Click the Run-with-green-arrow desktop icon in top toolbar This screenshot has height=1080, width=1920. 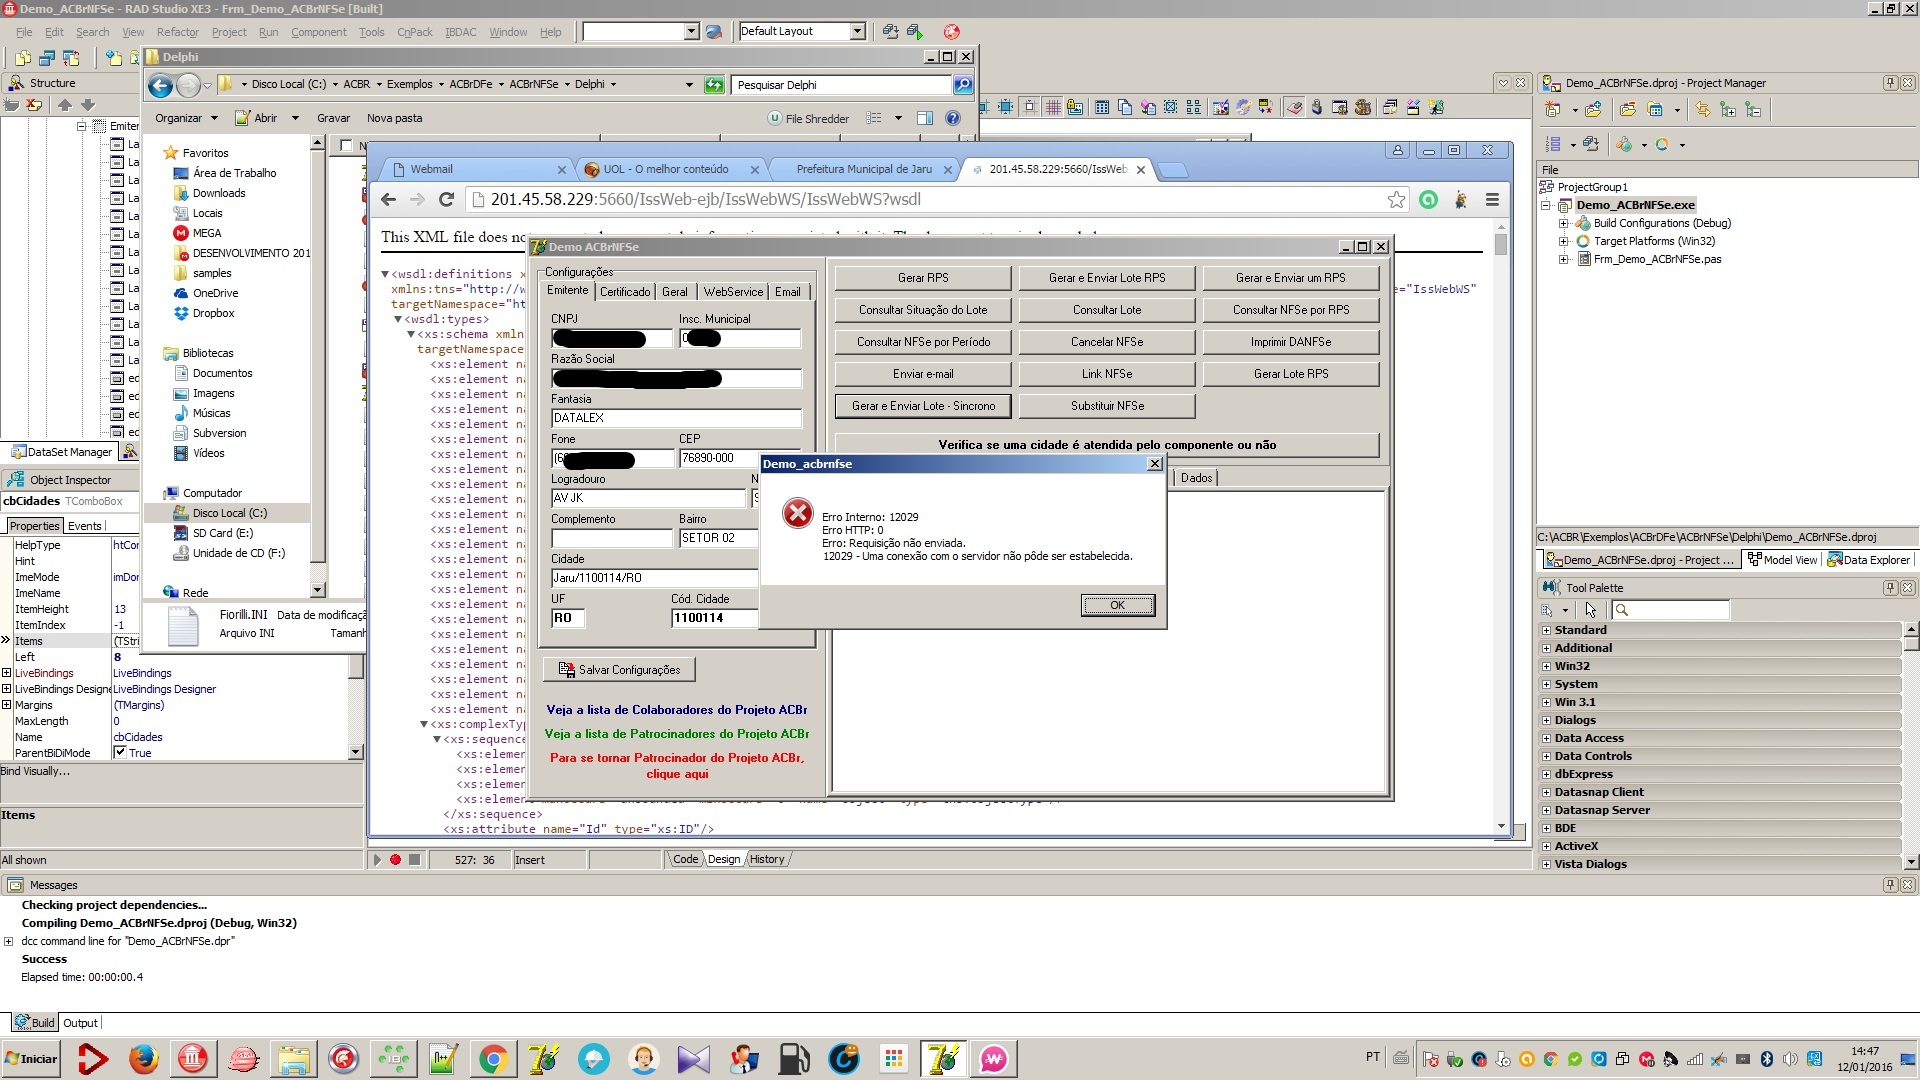point(915,32)
